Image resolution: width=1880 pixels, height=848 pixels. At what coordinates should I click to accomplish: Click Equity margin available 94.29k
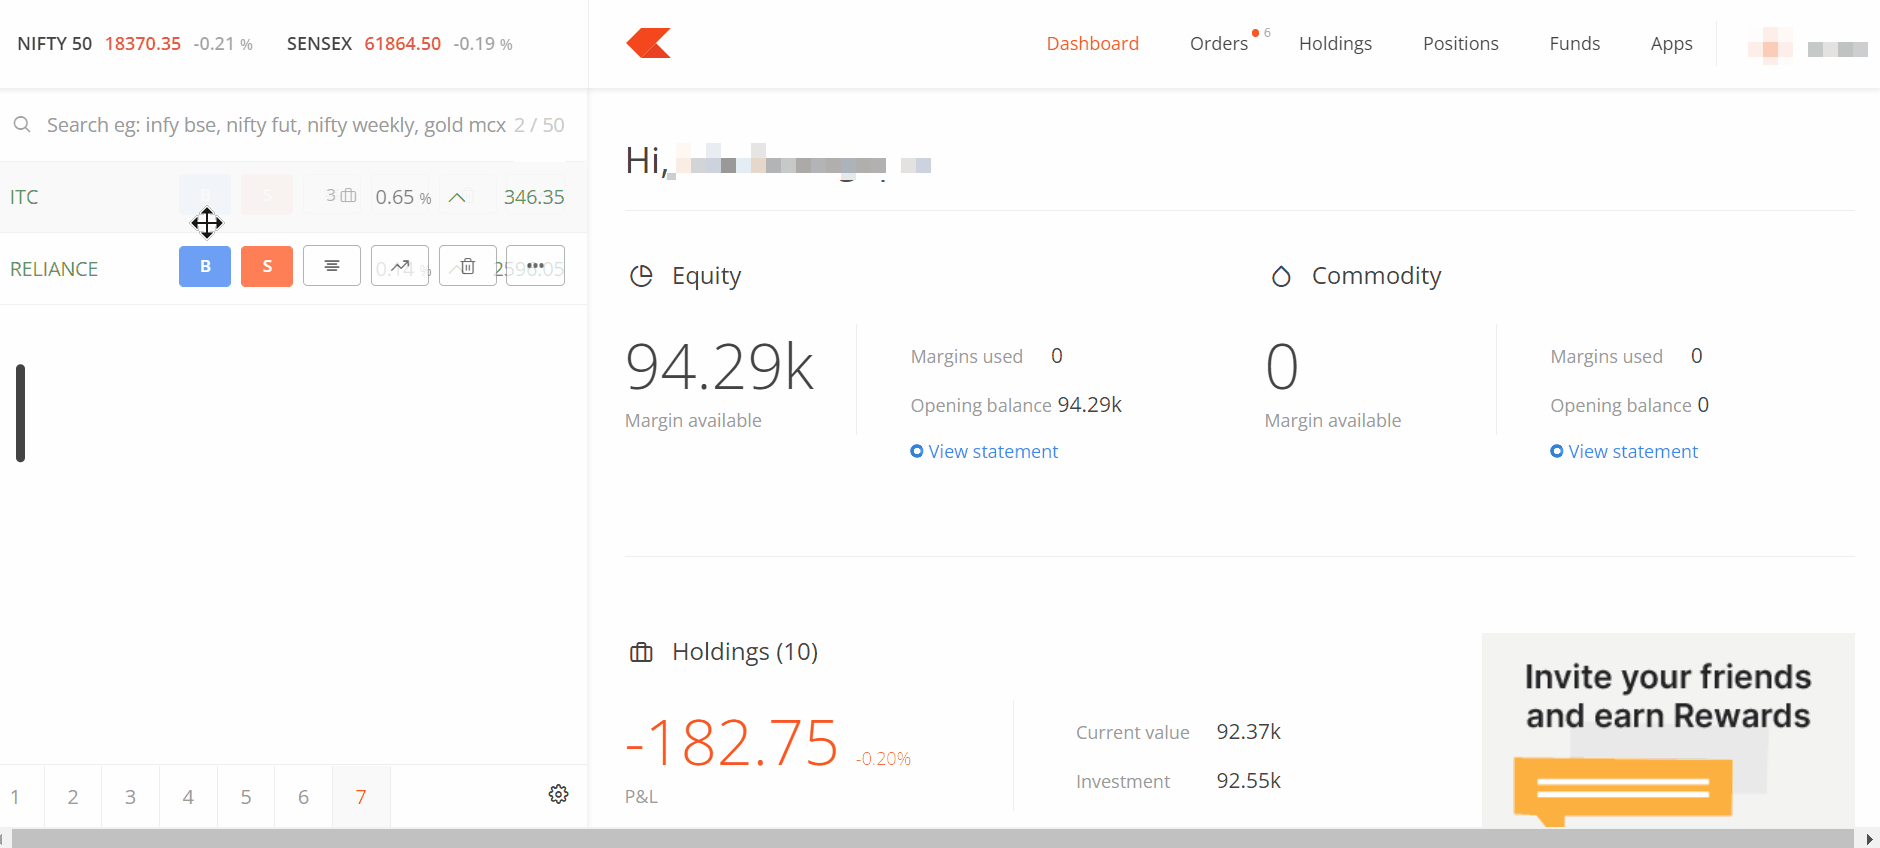click(720, 366)
